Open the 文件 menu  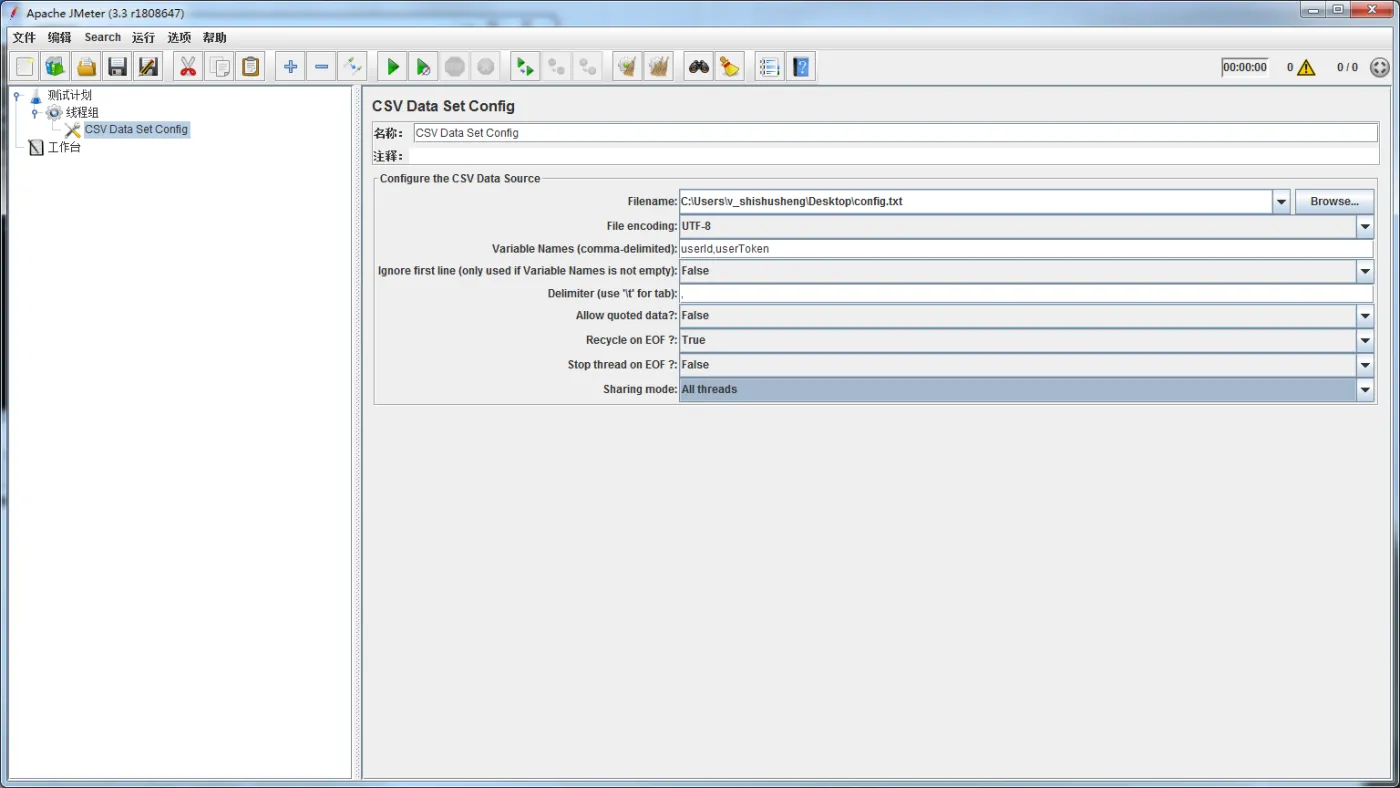[24, 37]
